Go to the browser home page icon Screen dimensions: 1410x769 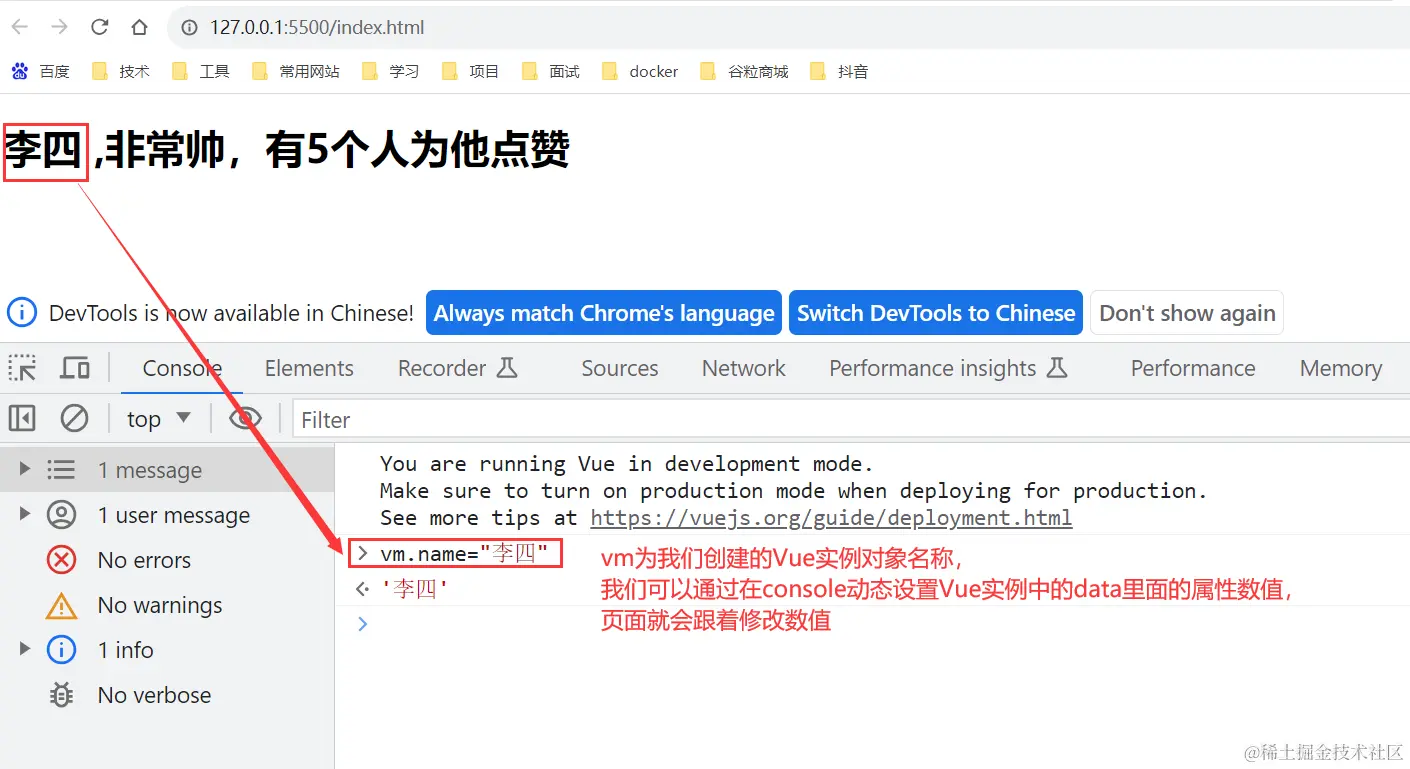[x=139, y=27]
